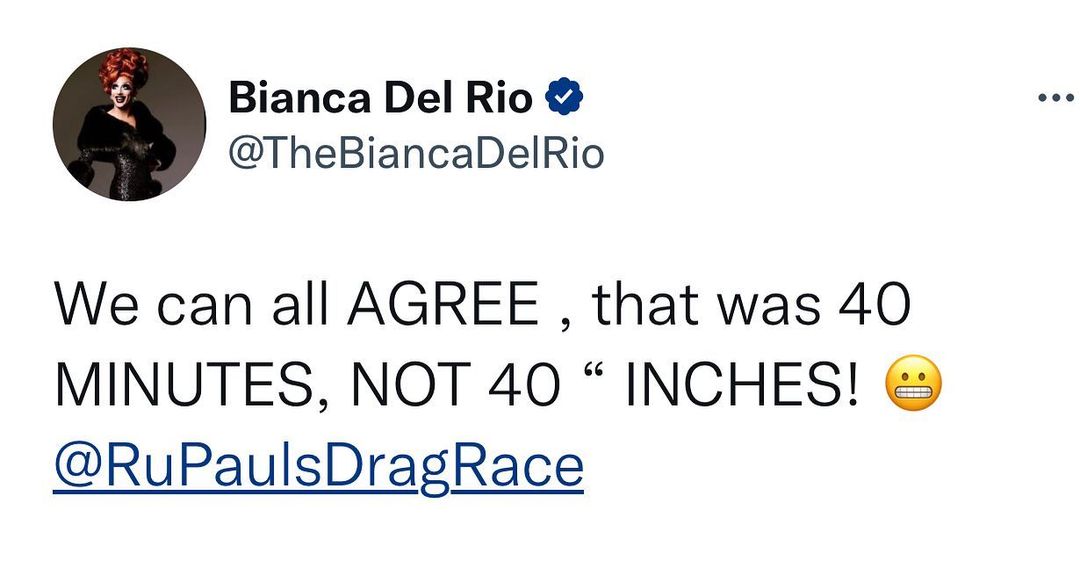The height and width of the screenshot is (568, 1080).
Task: Click the blue verified checkmark badge
Action: [564, 98]
